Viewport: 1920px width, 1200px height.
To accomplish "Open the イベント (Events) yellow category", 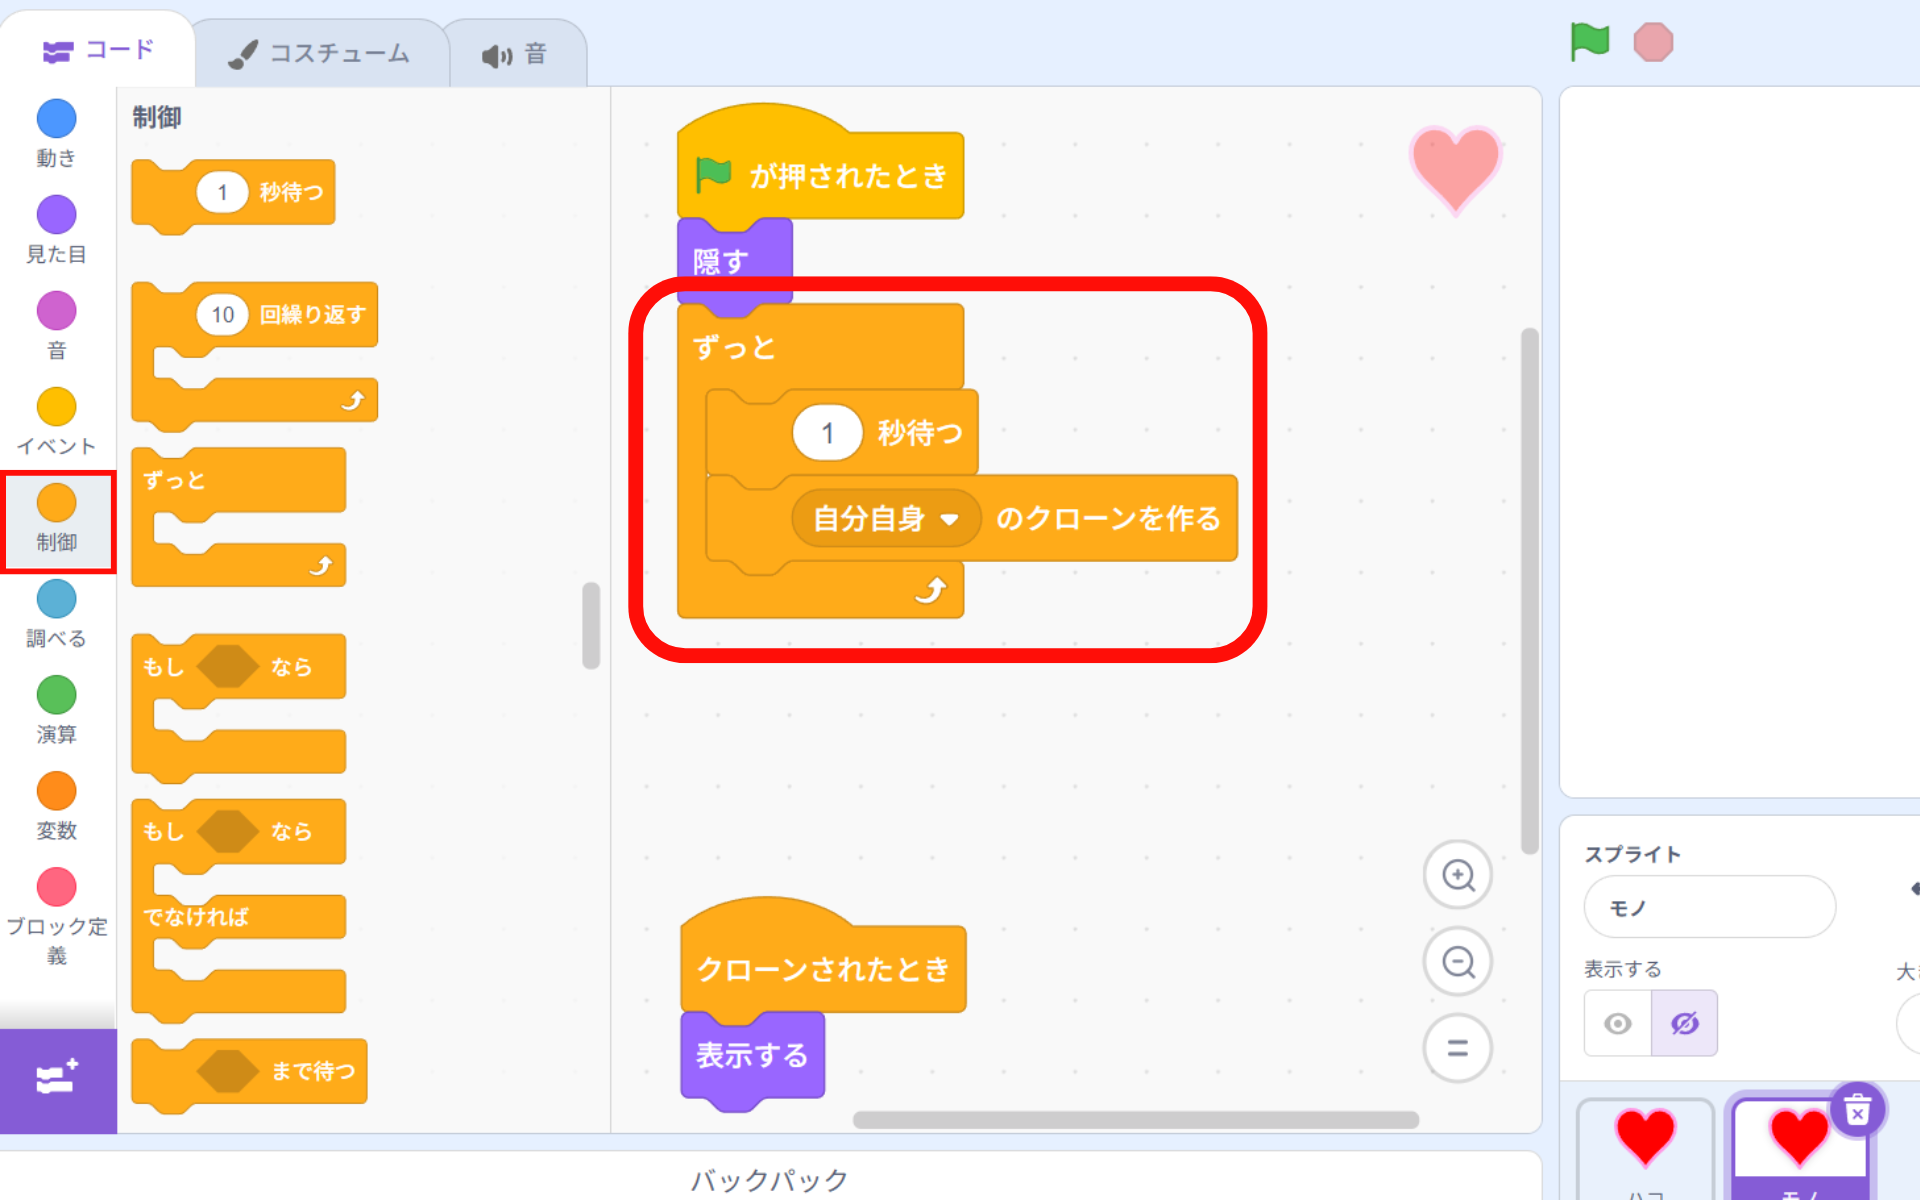I will [x=56, y=407].
